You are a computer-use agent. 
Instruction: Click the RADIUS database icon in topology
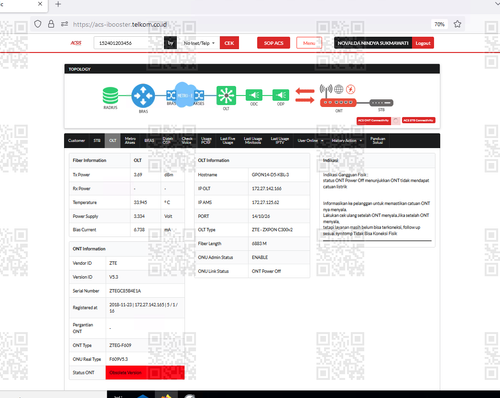[x=110, y=95]
